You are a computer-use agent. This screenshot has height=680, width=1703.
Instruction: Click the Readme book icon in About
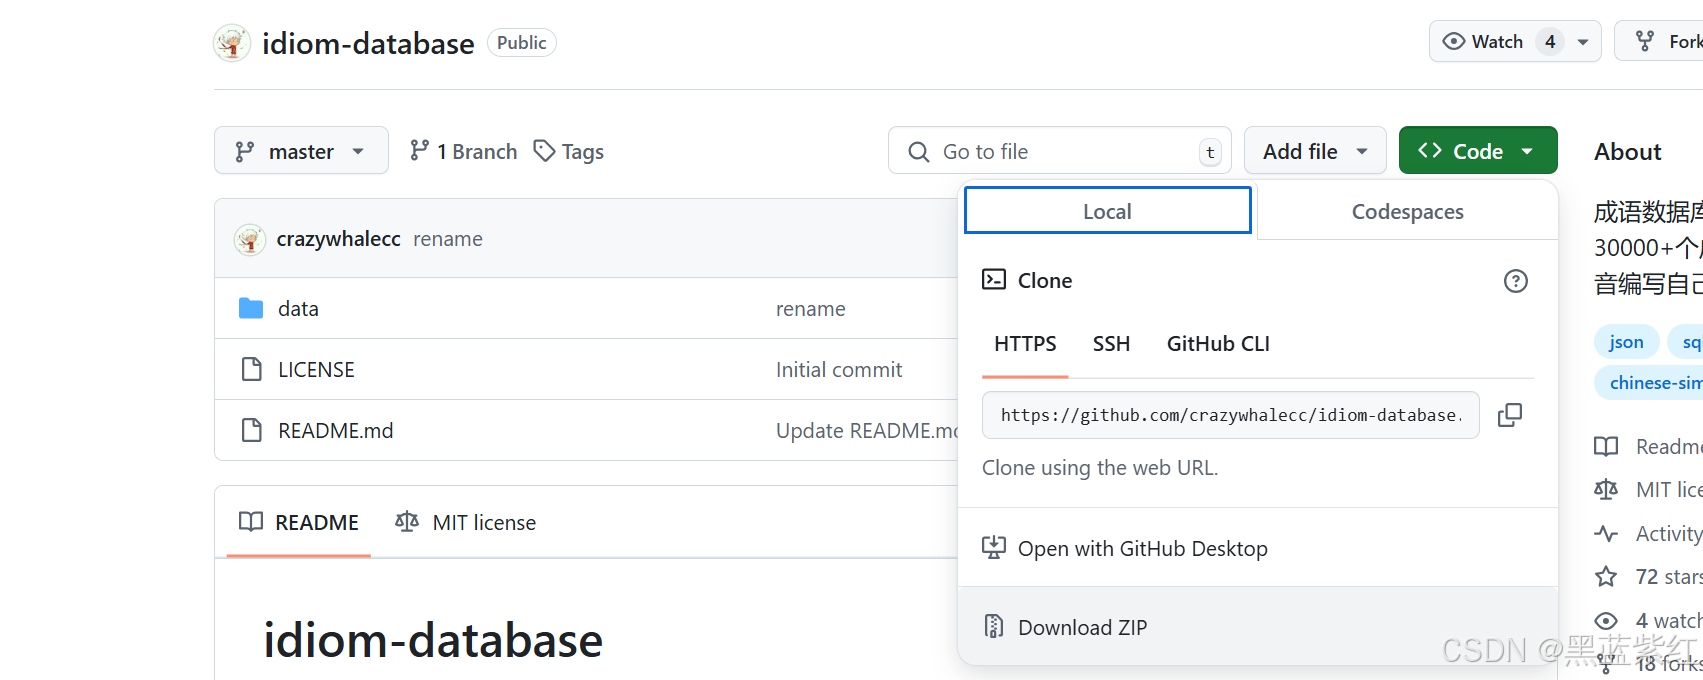(x=1606, y=446)
